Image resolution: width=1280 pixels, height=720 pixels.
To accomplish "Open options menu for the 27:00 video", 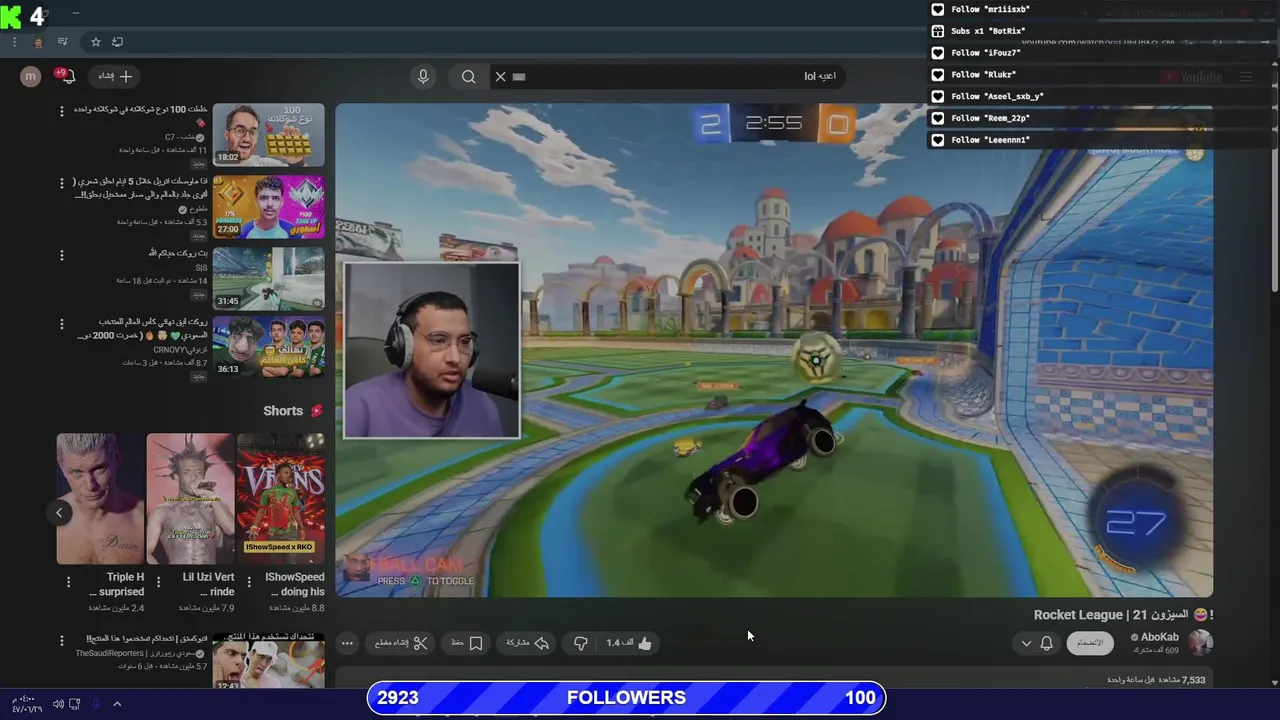I will pos(62,183).
